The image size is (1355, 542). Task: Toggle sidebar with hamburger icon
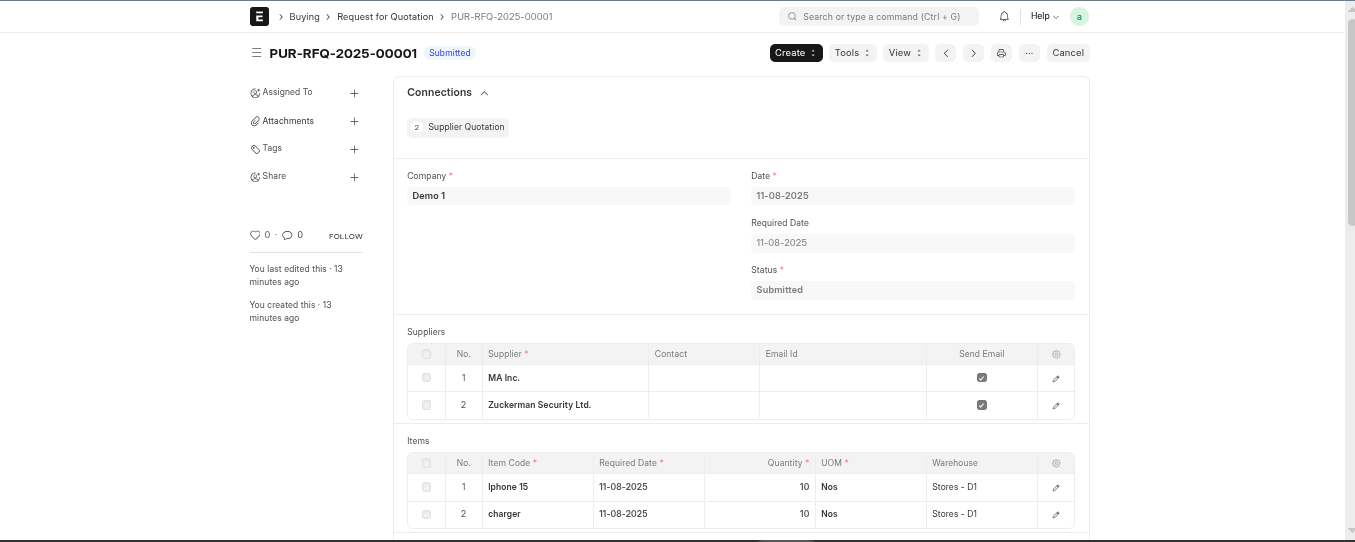pos(257,53)
